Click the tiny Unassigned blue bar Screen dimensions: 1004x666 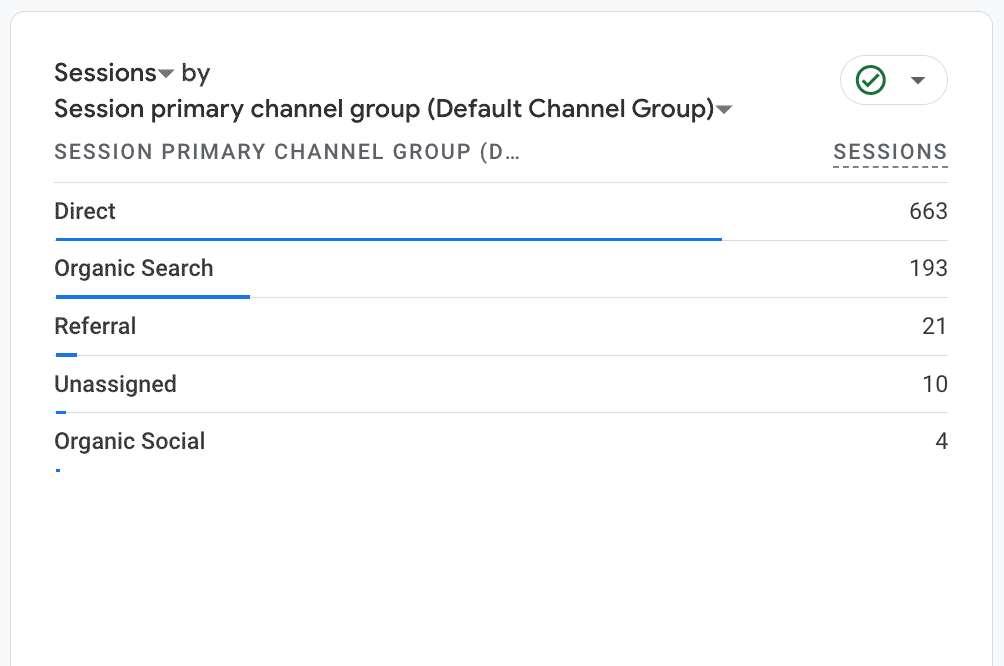pyautogui.click(x=61, y=412)
